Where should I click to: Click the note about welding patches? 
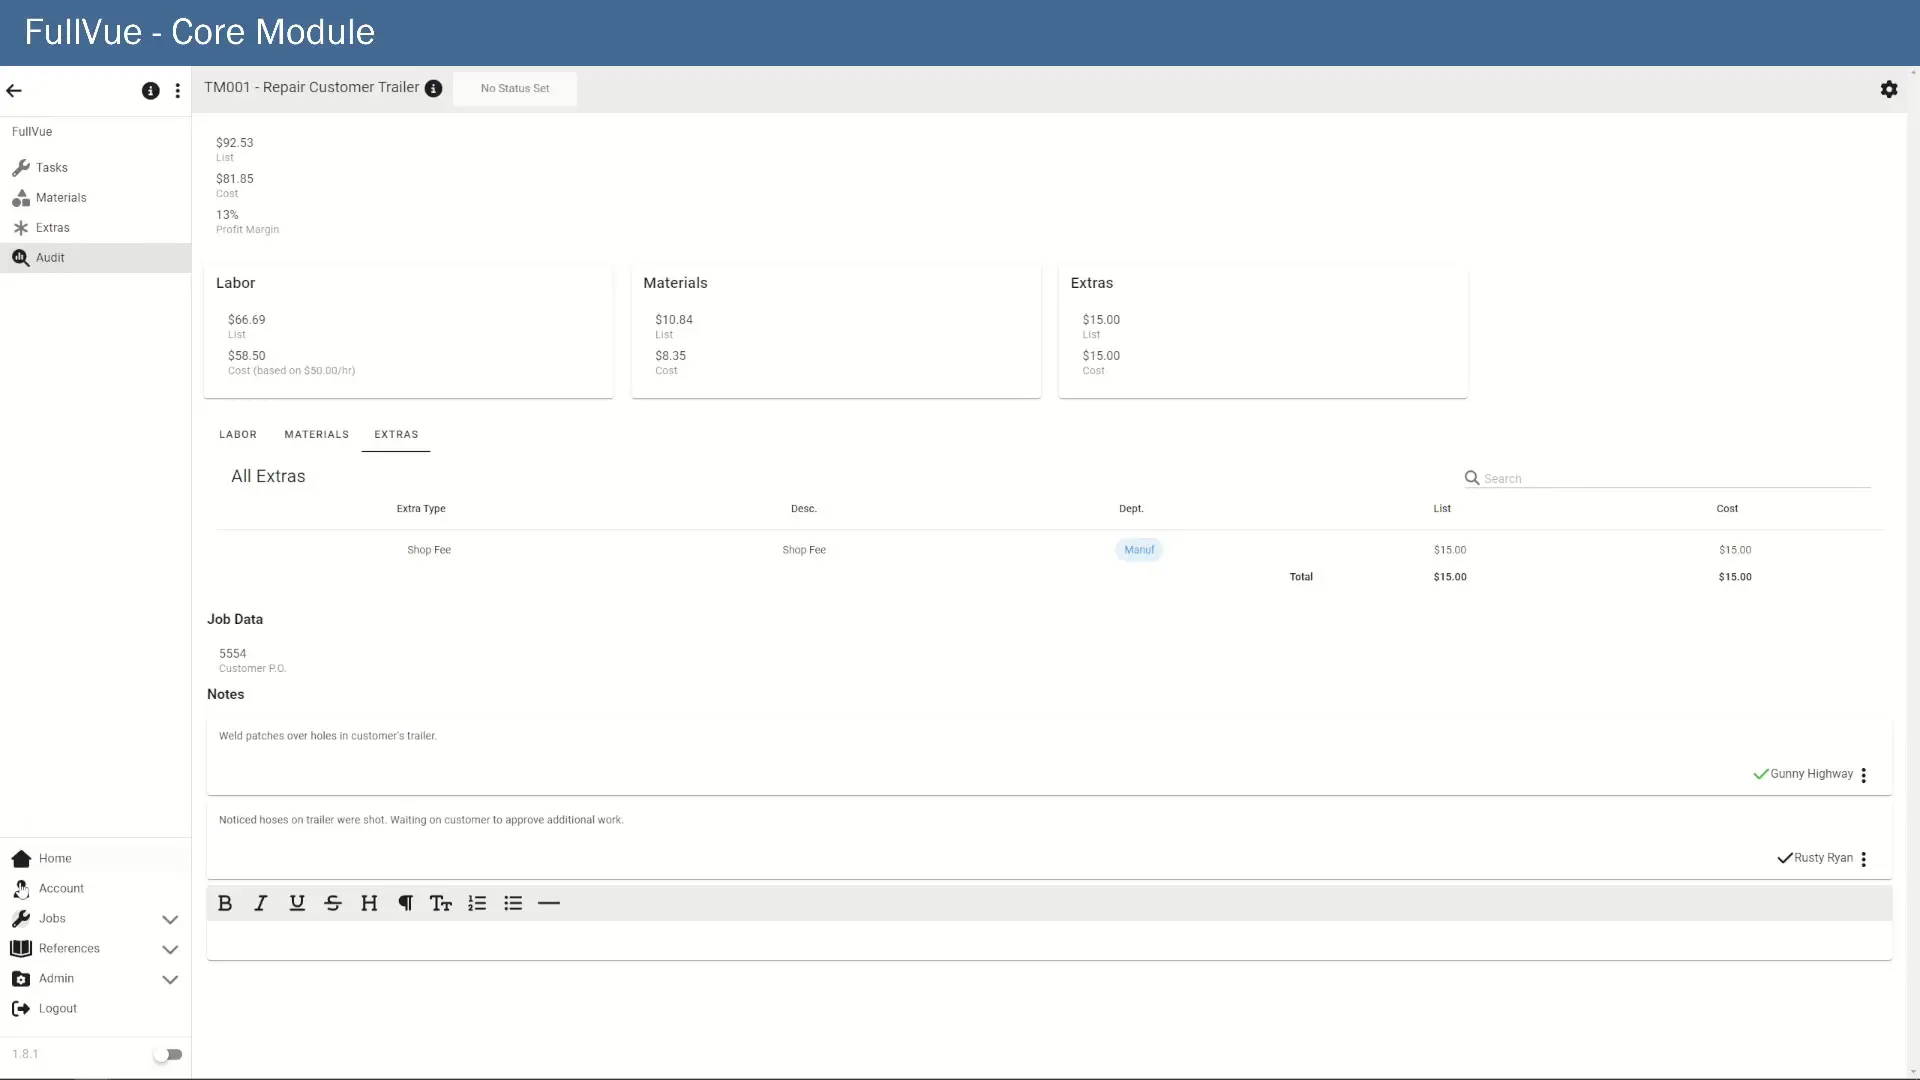pyautogui.click(x=328, y=736)
